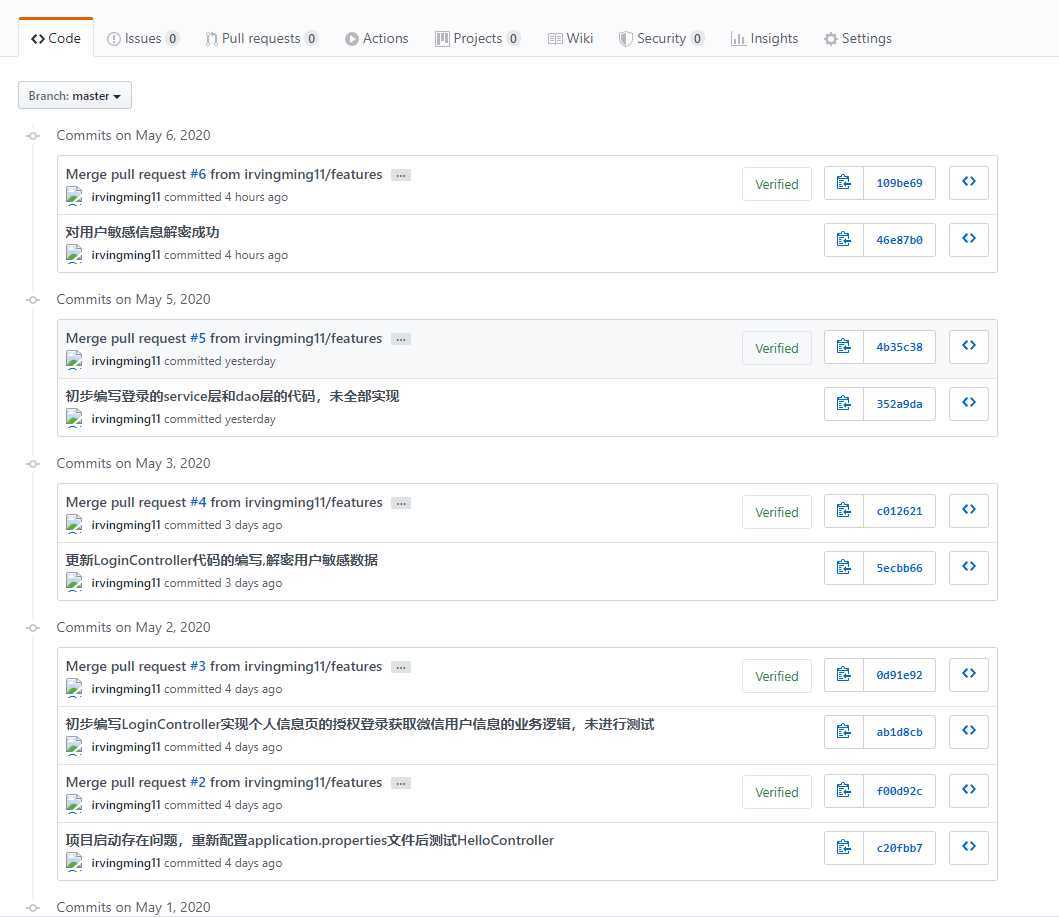Copy full SHA for commit 46e87b0

click(x=844, y=239)
